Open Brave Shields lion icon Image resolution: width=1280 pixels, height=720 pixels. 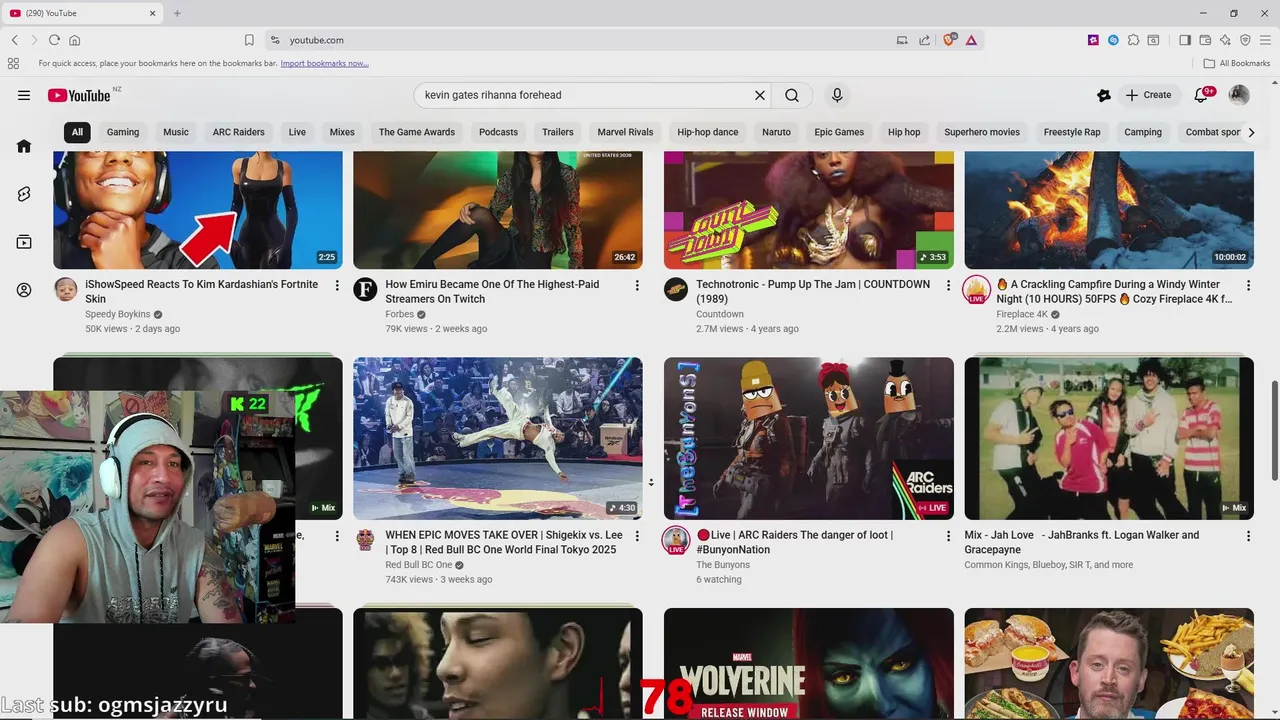pyautogui.click(x=949, y=40)
